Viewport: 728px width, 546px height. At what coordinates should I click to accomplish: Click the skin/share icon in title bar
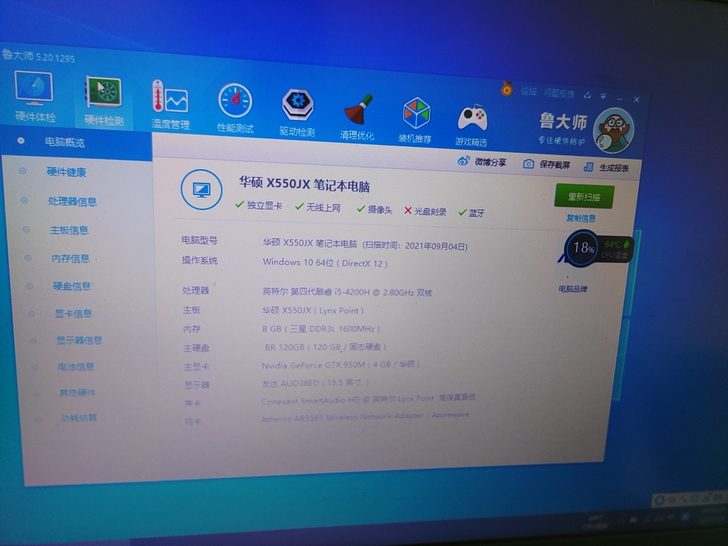click(588, 95)
